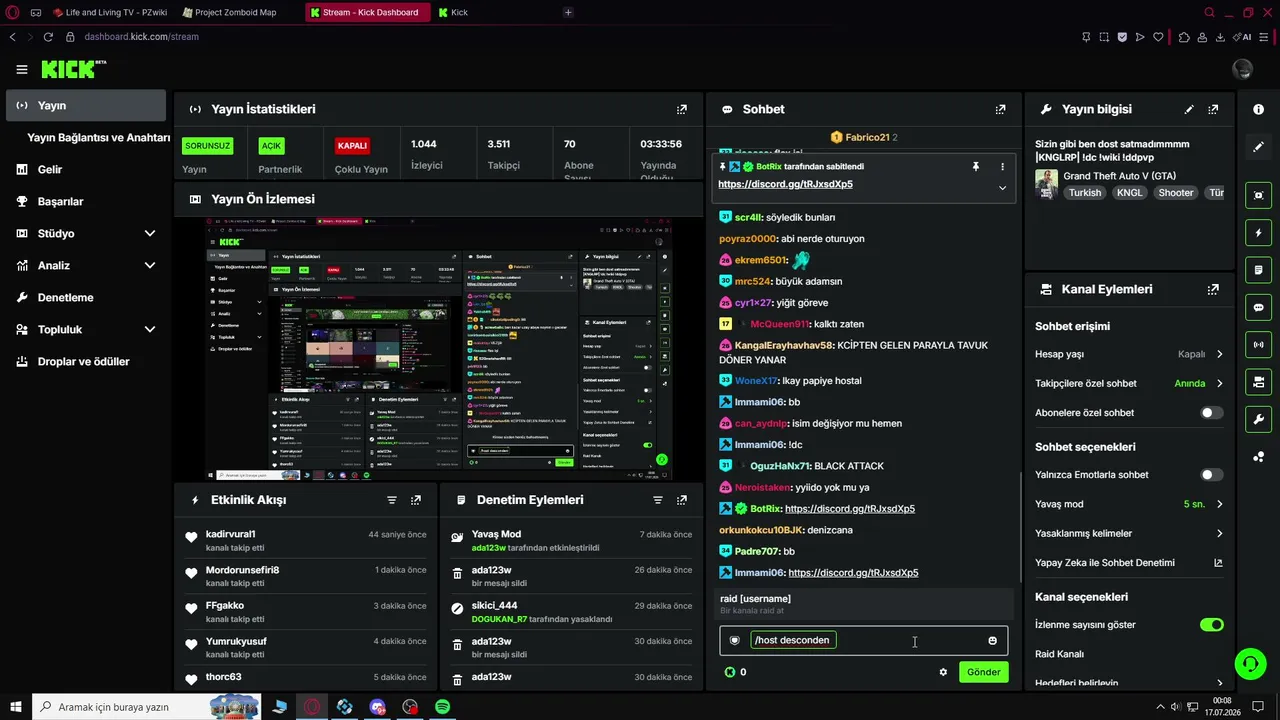This screenshot has height=720, width=1280.
Task: Click the KNGL stream tag
Action: pyautogui.click(x=1130, y=193)
